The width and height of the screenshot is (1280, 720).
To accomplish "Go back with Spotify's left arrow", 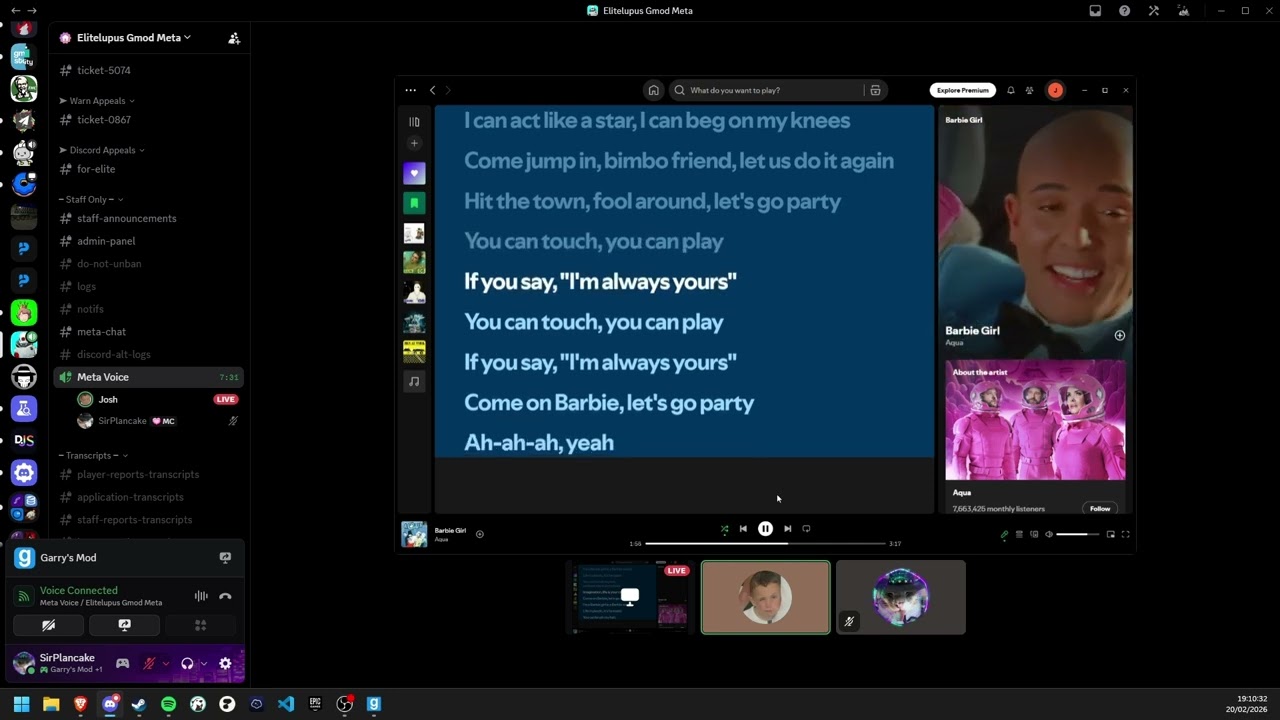I will coord(433,90).
